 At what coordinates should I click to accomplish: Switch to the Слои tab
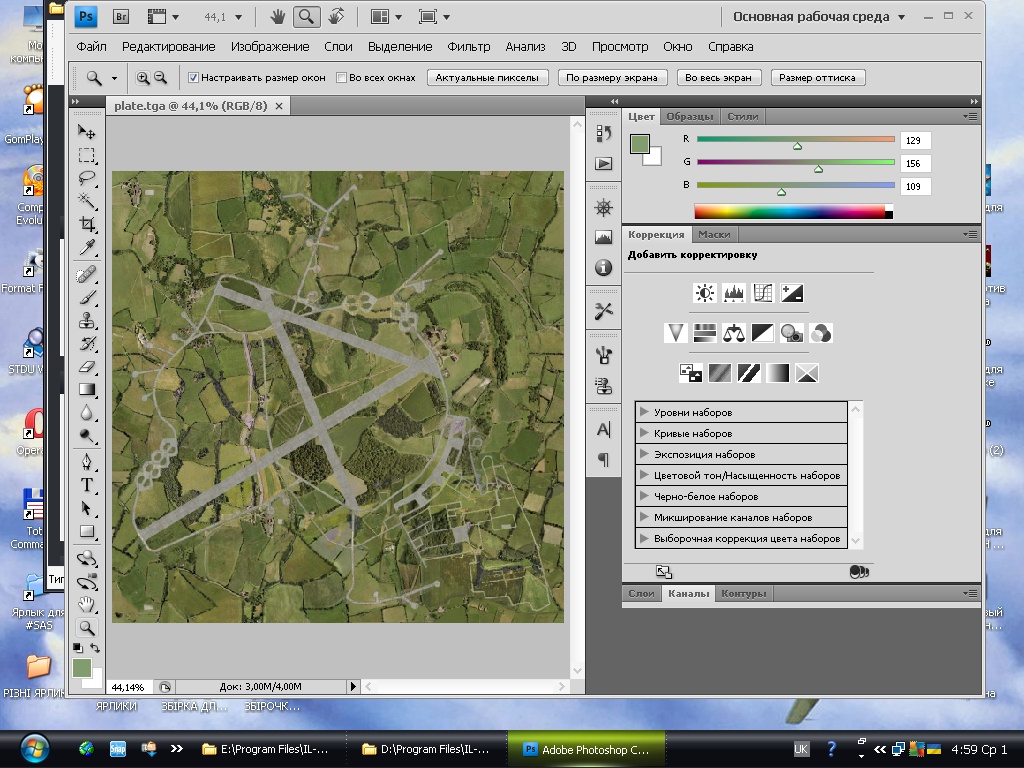pos(641,593)
